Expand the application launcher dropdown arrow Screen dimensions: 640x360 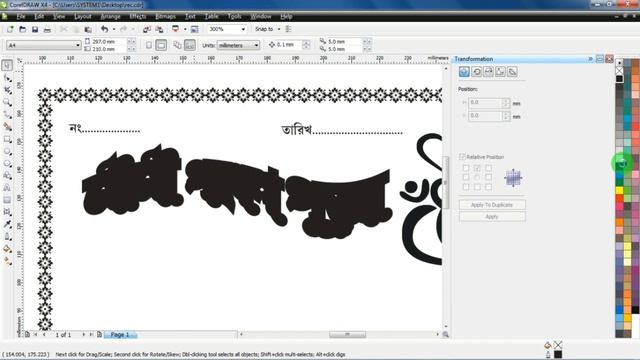[x=185, y=29]
